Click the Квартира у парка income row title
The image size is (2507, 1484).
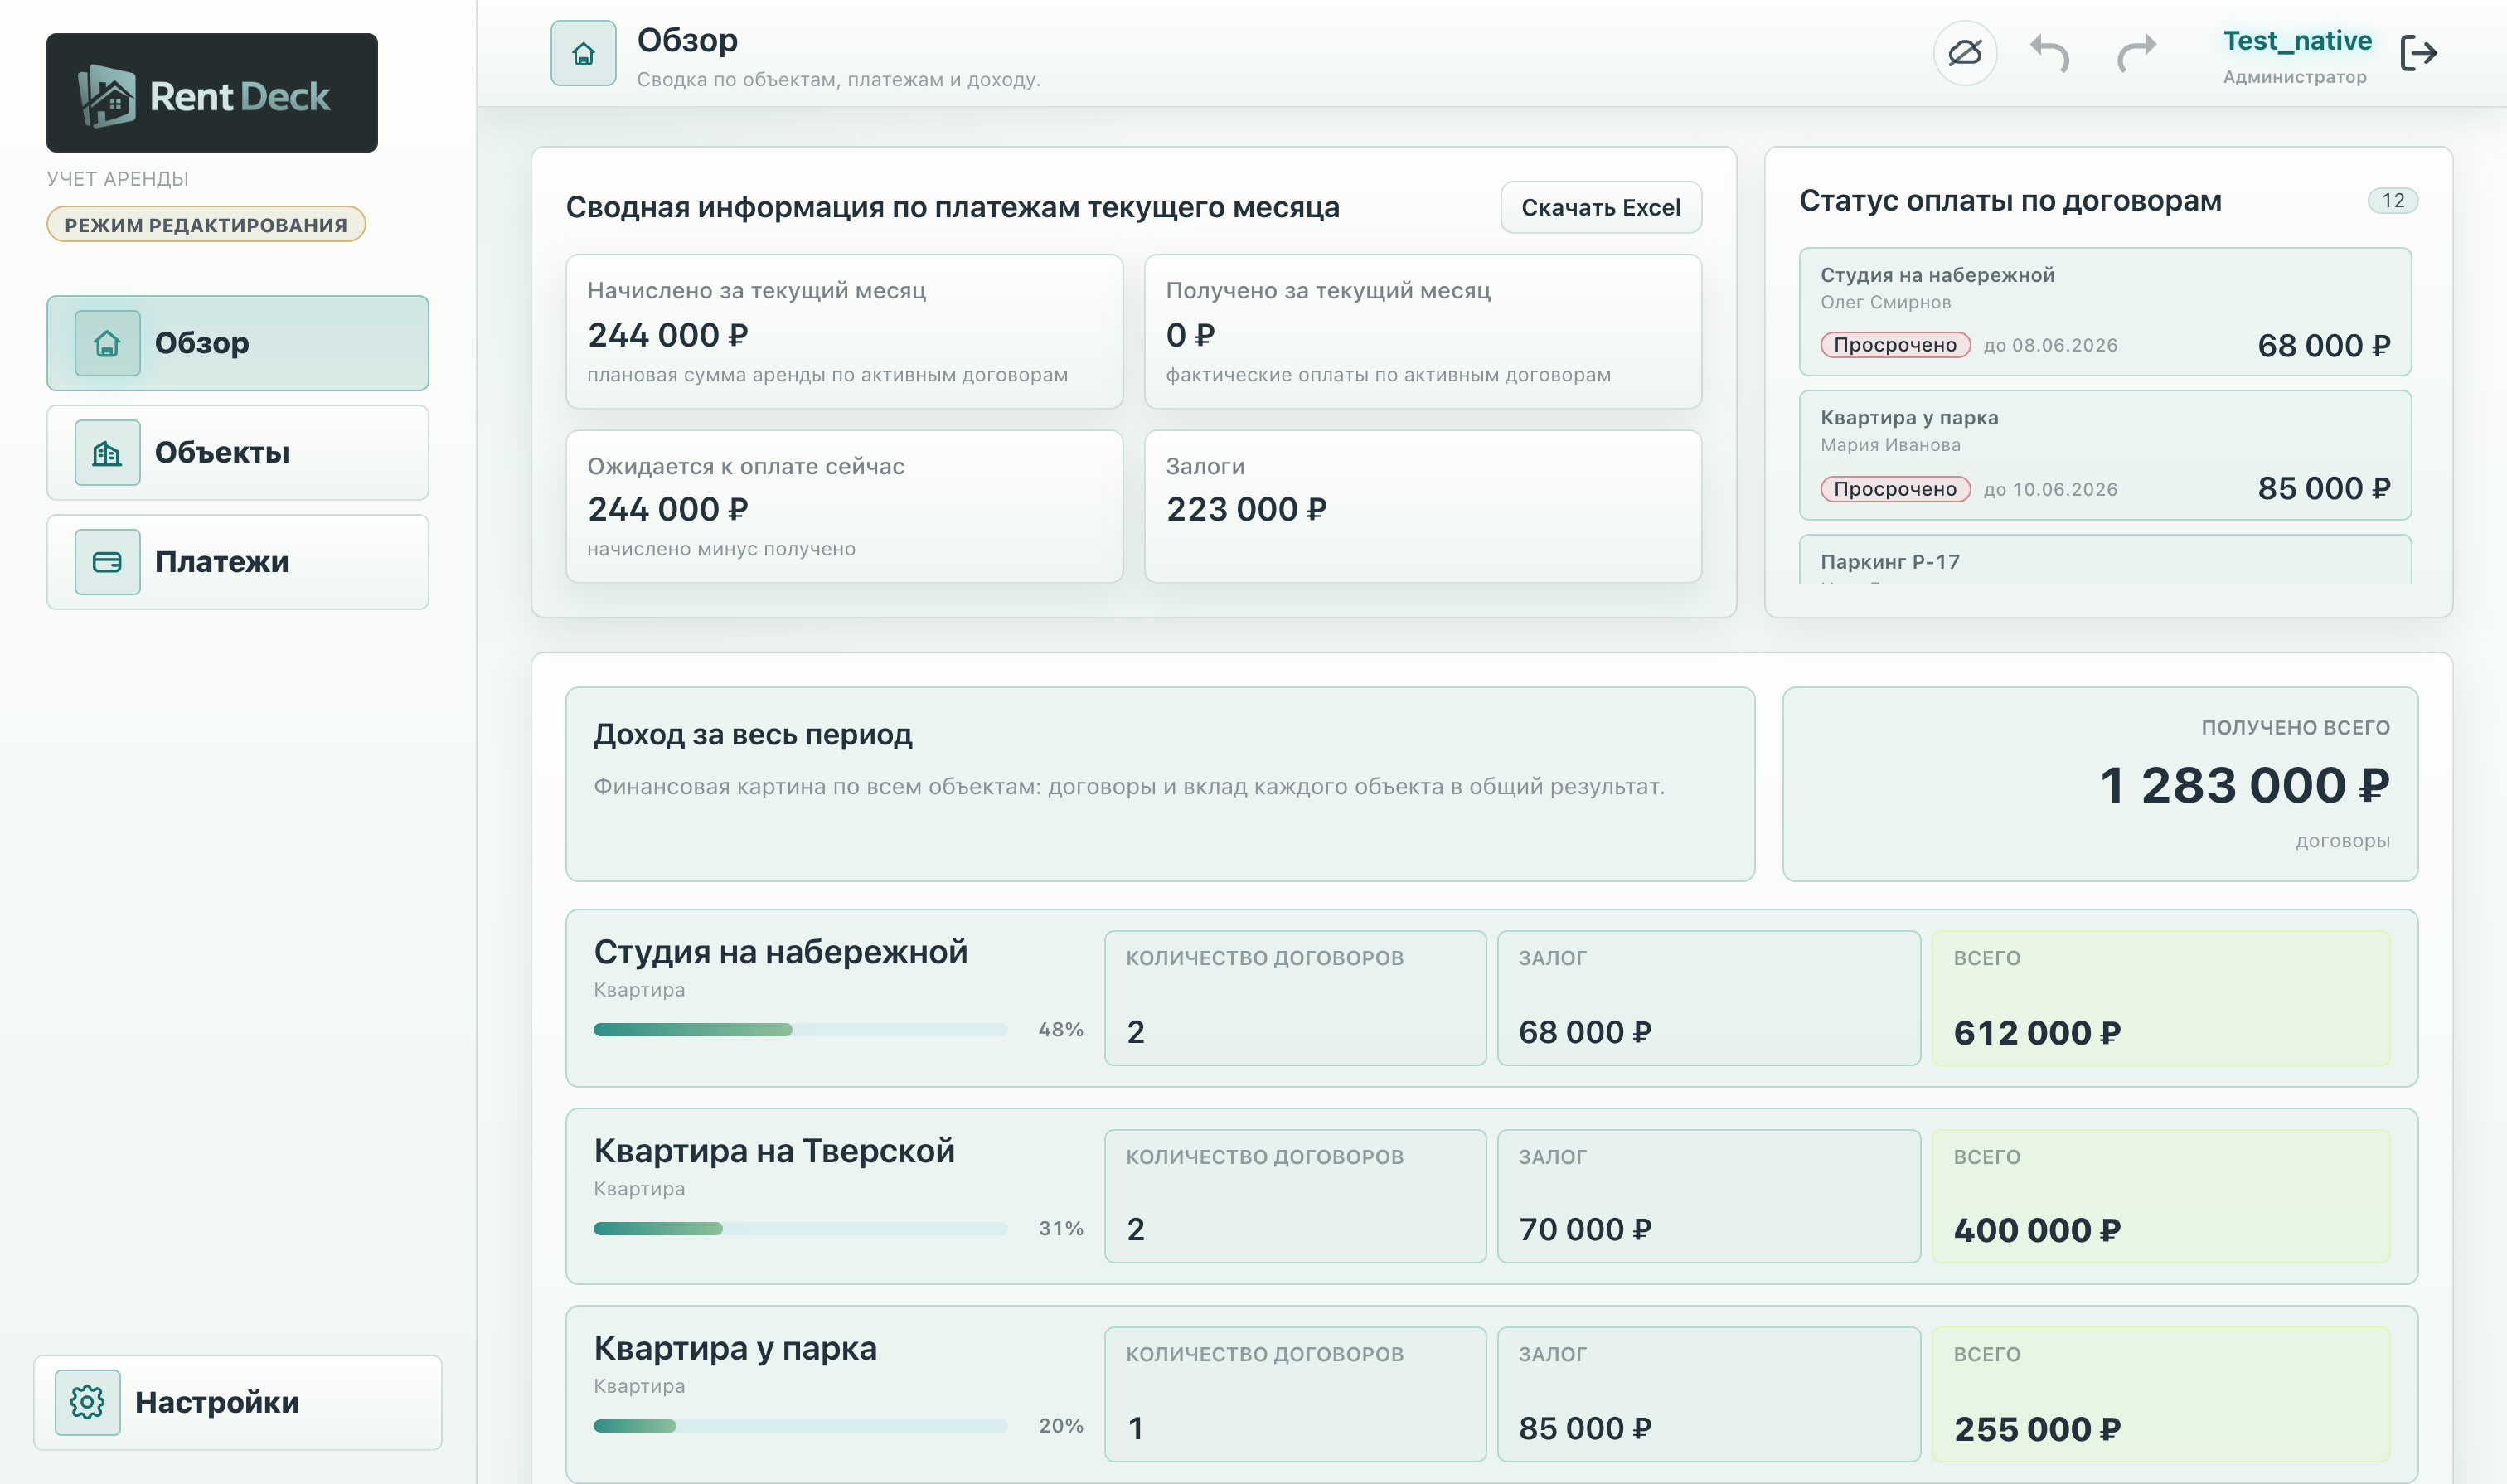tap(735, 1349)
